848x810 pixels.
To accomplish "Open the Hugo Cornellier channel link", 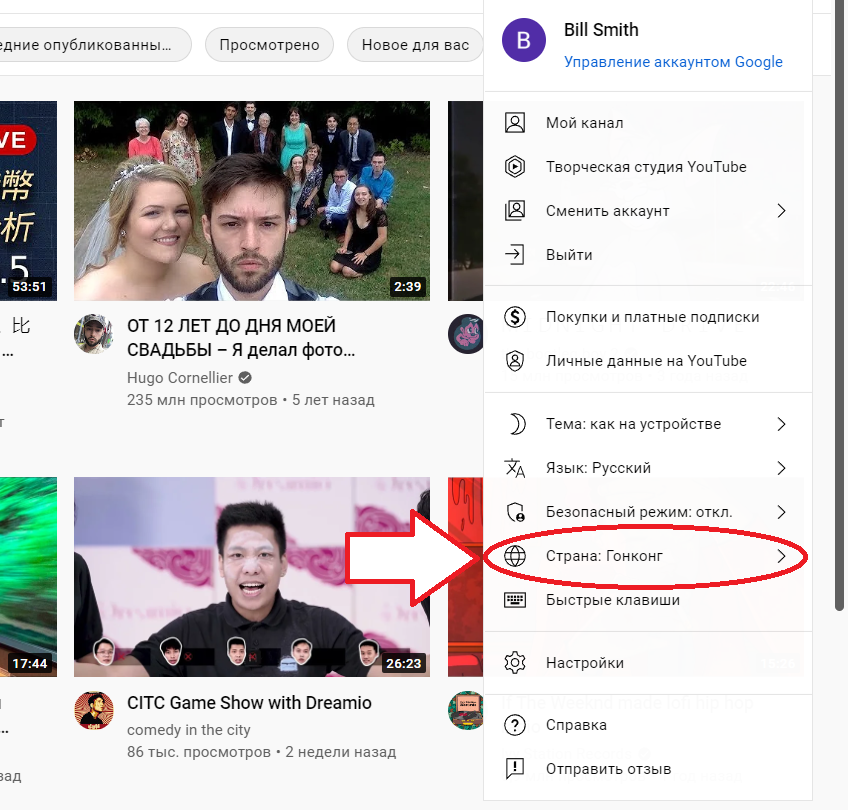I will (180, 378).
